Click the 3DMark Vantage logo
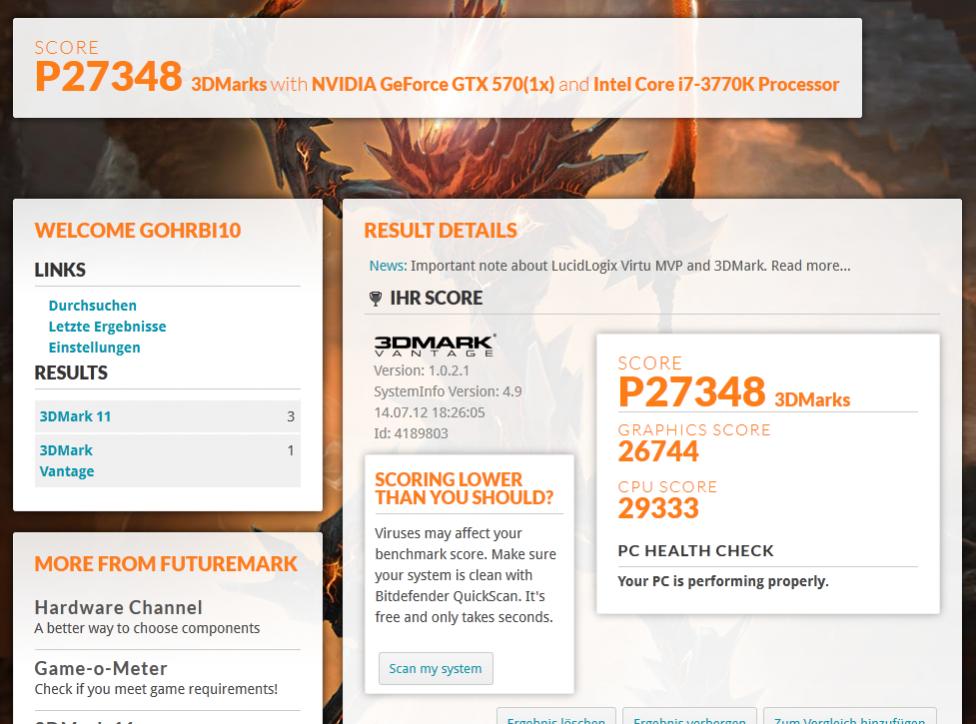This screenshot has width=976, height=724. 434,345
